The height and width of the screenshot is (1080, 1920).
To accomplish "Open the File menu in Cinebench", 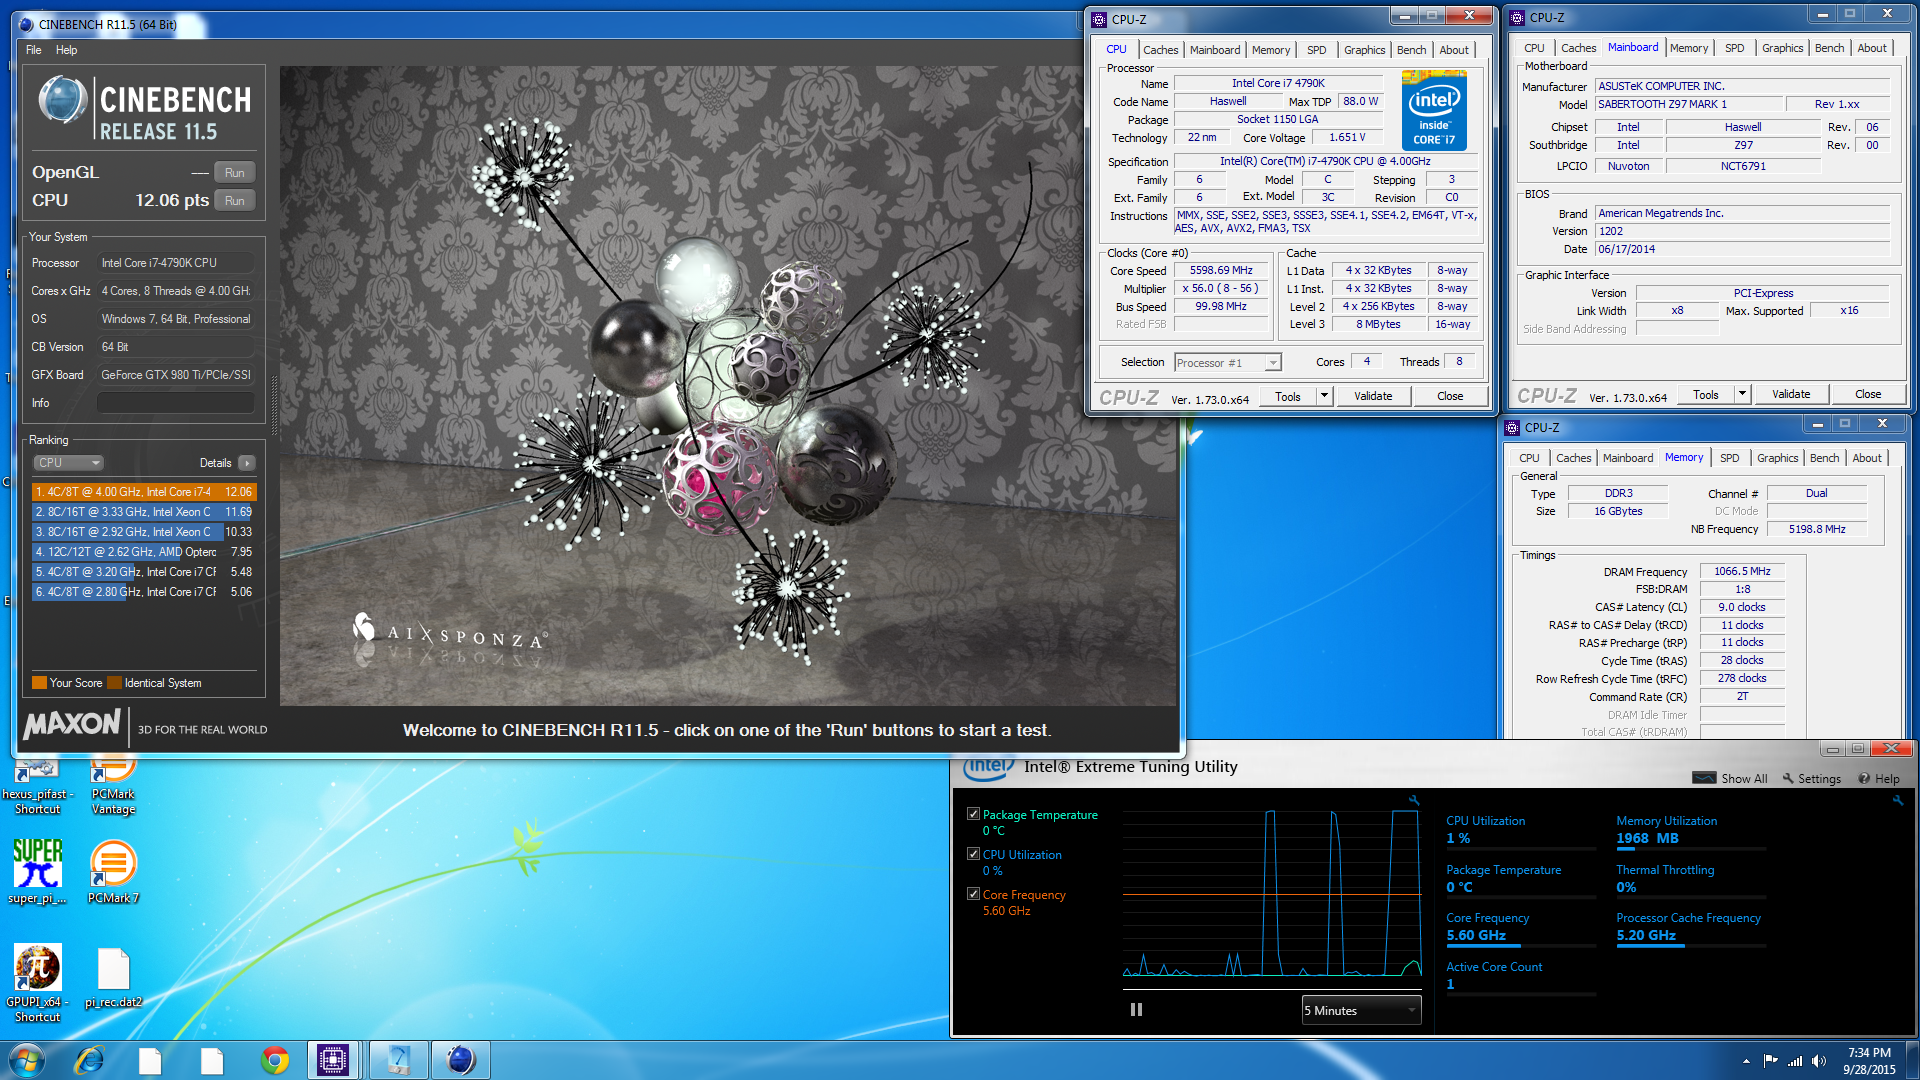I will [x=33, y=50].
